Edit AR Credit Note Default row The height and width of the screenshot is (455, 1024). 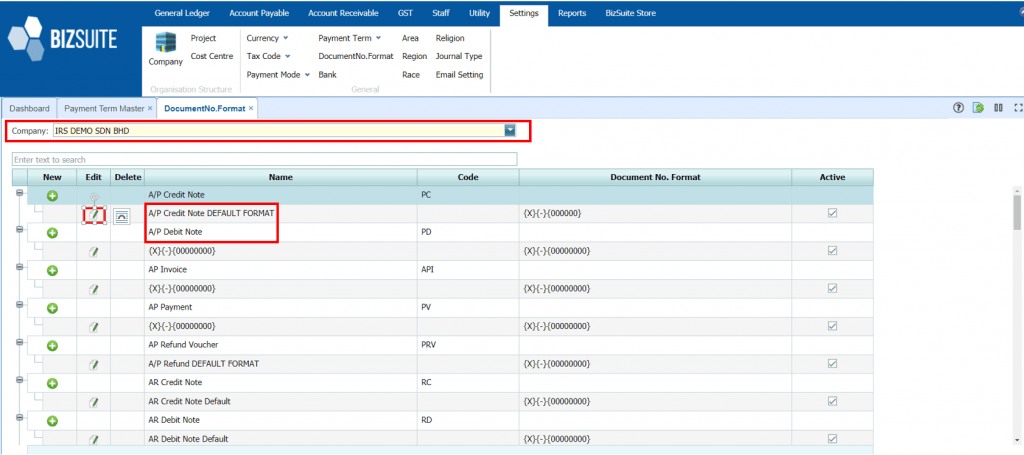94,401
